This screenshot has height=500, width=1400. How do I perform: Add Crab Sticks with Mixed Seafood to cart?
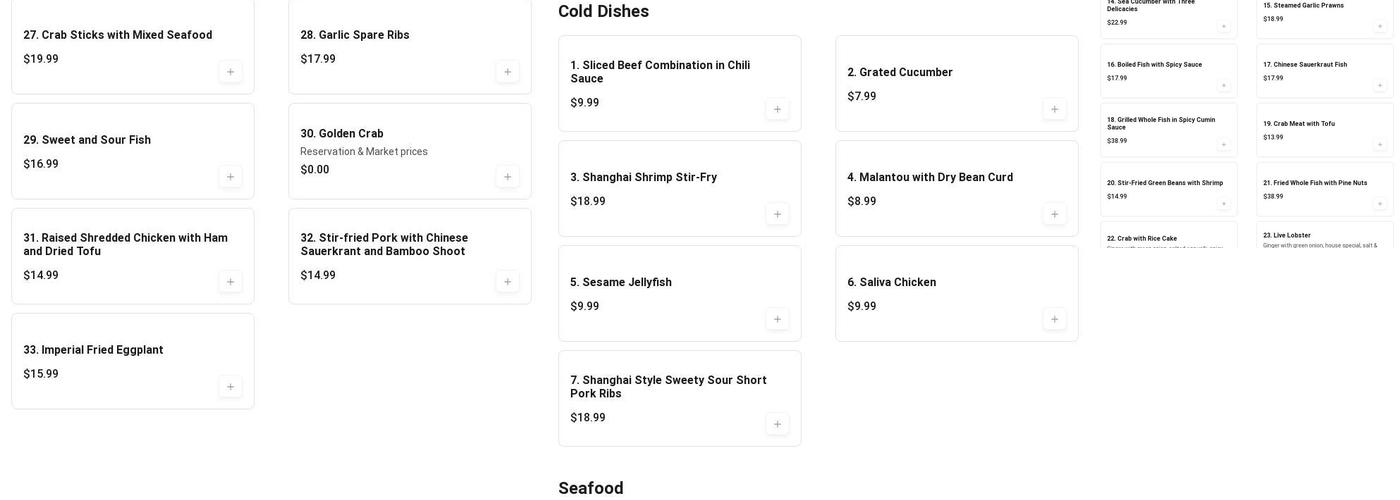click(230, 72)
